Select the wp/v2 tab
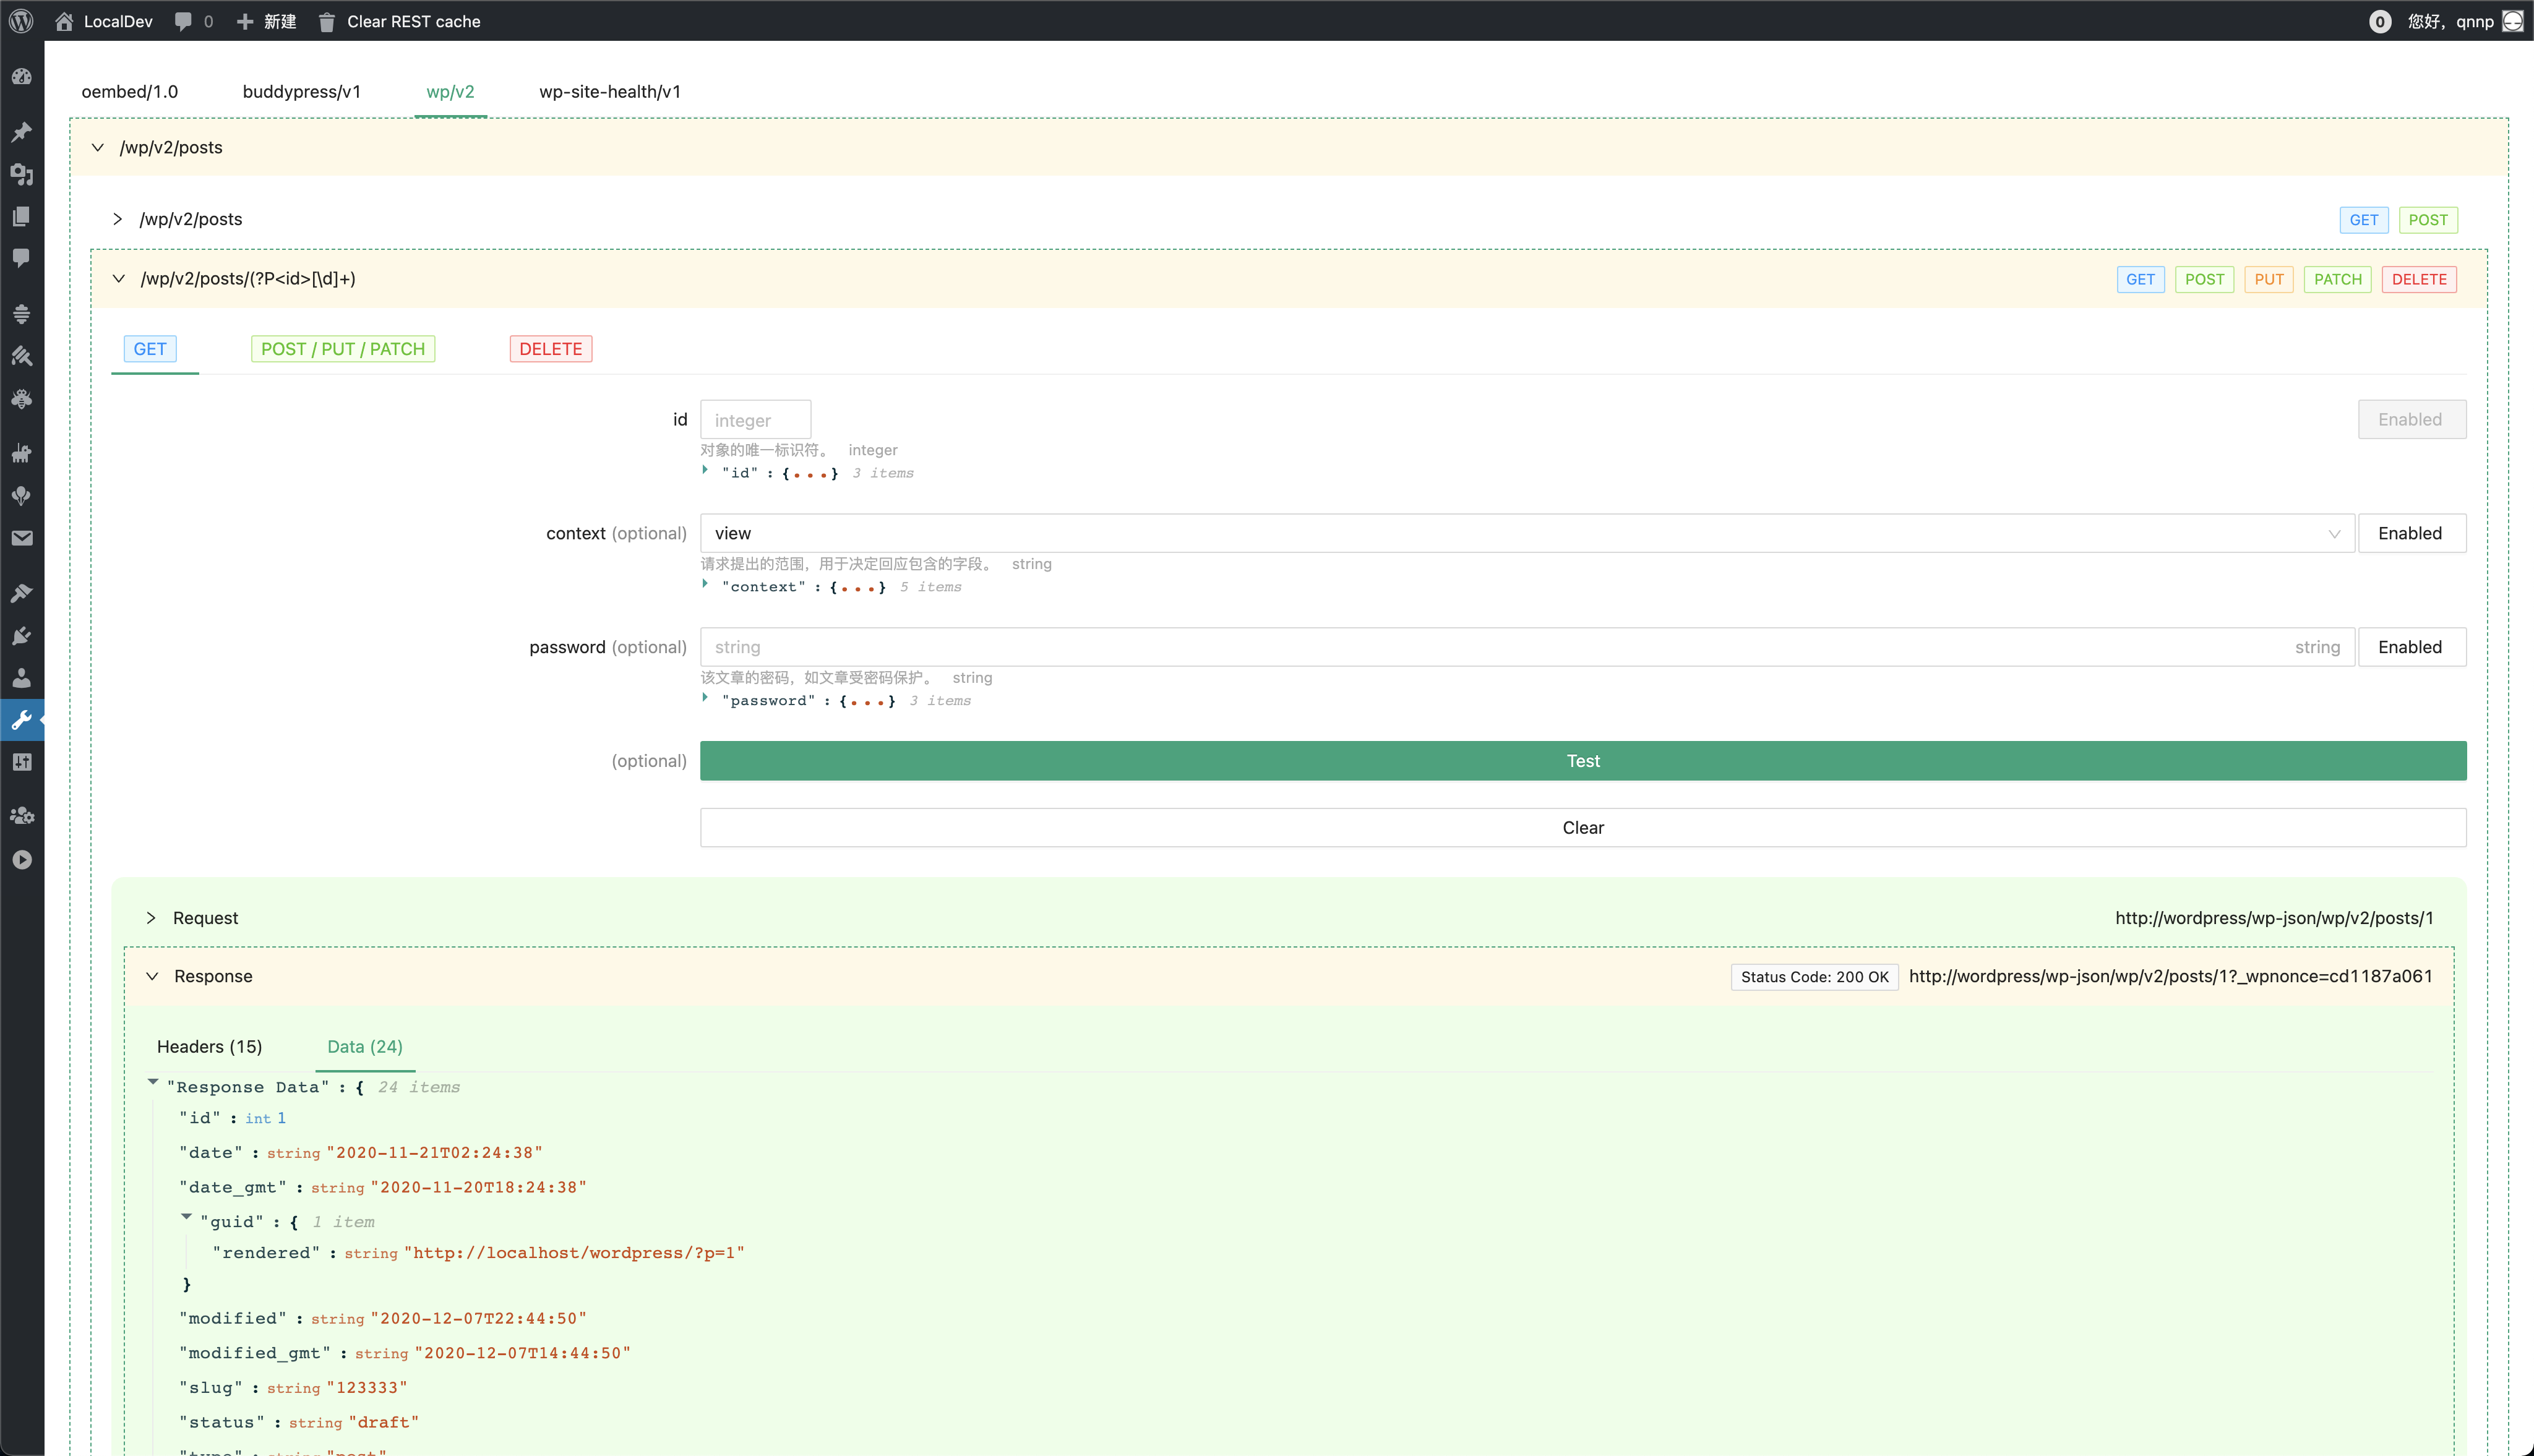This screenshot has height=1456, width=2534. click(x=450, y=91)
